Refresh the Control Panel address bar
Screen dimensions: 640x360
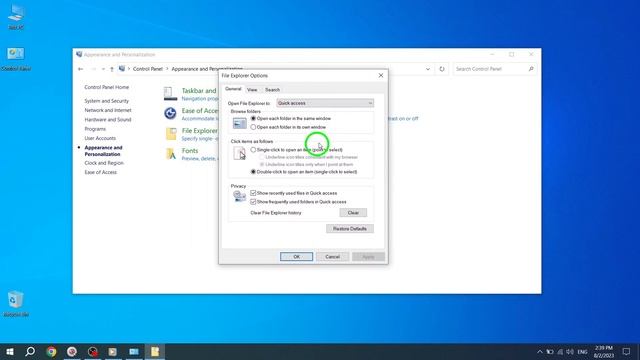[442, 69]
